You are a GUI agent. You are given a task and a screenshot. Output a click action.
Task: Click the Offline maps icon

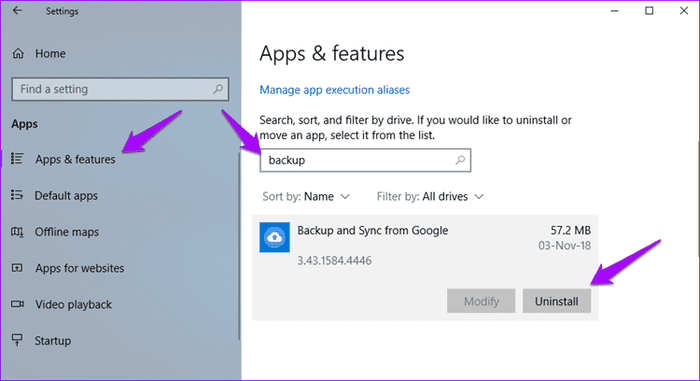pos(17,232)
